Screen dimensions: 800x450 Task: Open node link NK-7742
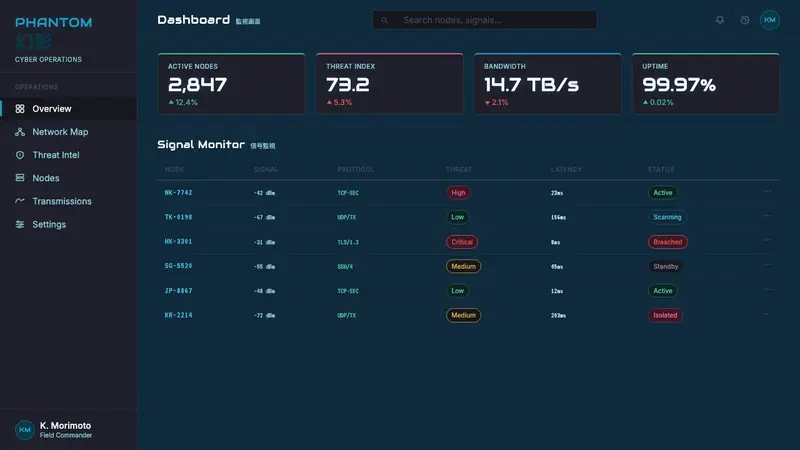(178, 192)
